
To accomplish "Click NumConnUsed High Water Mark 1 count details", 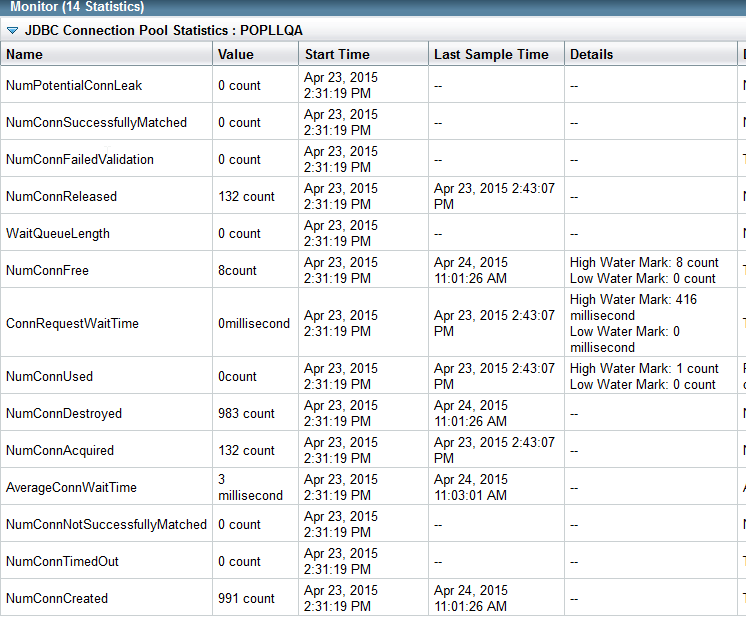I will pos(644,369).
